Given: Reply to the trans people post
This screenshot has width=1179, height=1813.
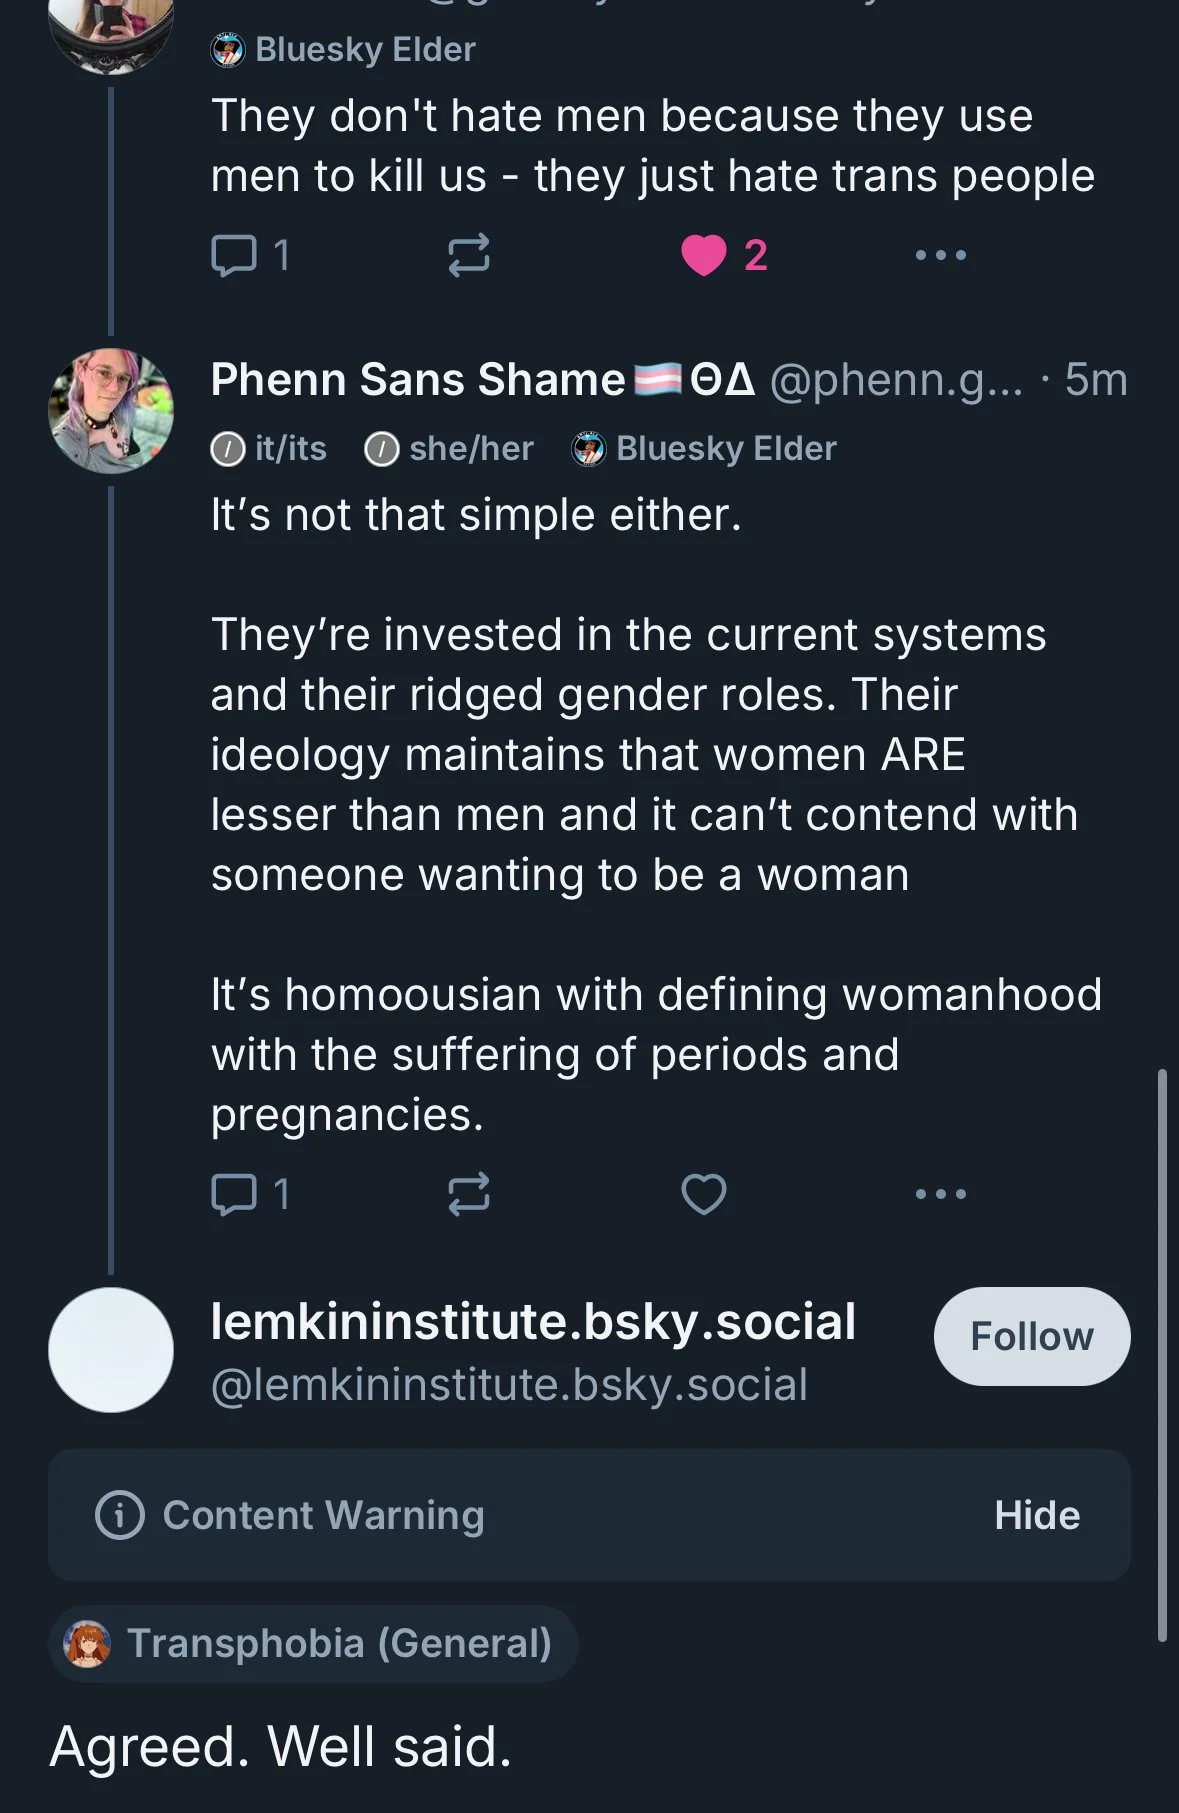Looking at the screenshot, I should click(235, 255).
